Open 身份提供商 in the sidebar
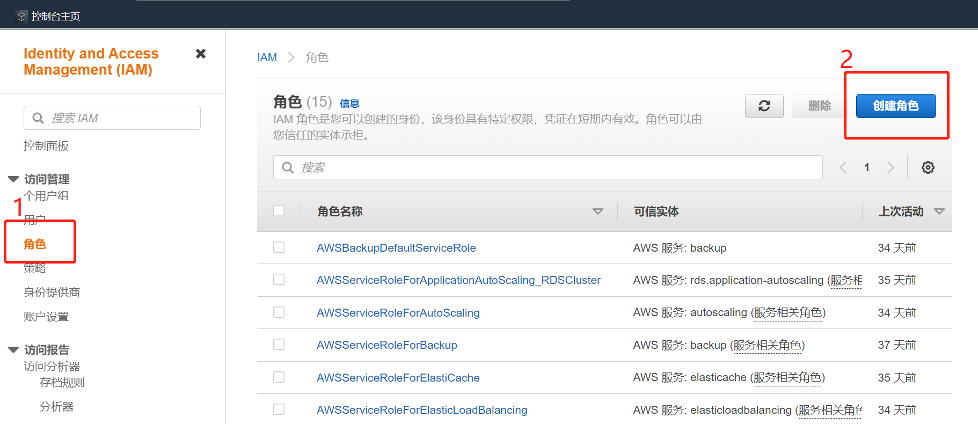 (x=52, y=292)
